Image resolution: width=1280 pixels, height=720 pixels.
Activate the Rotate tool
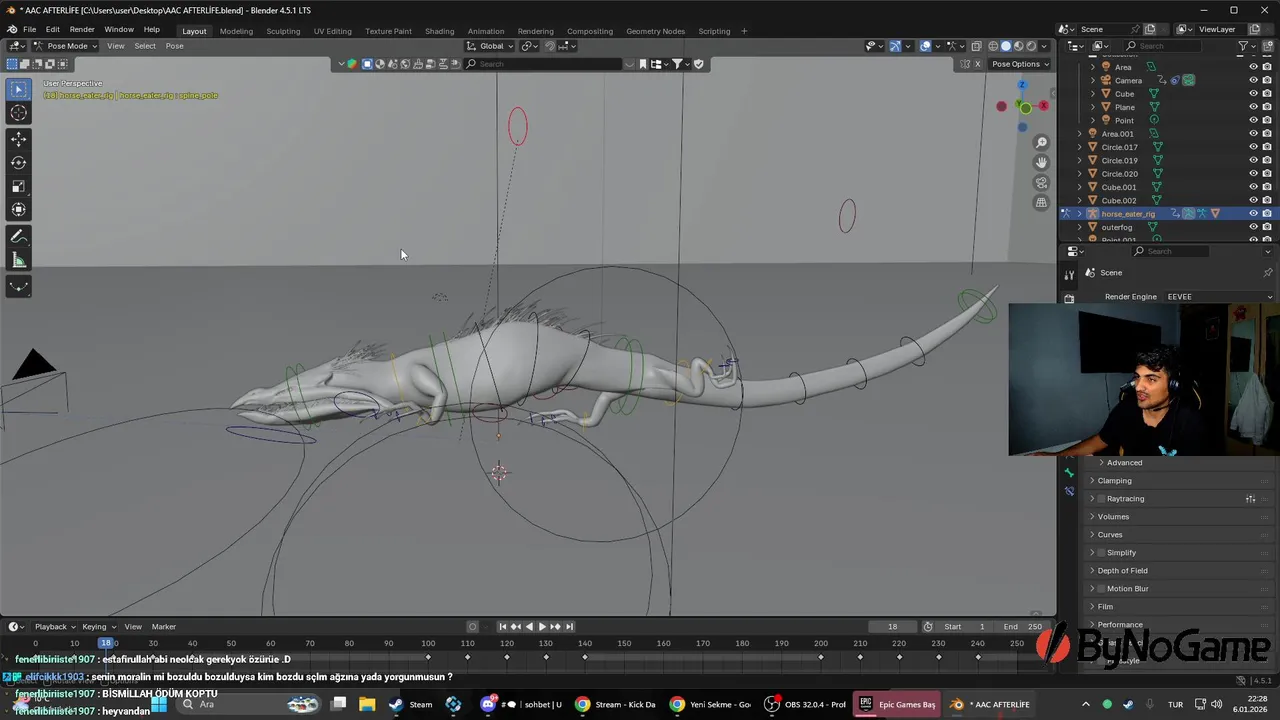tap(19, 162)
